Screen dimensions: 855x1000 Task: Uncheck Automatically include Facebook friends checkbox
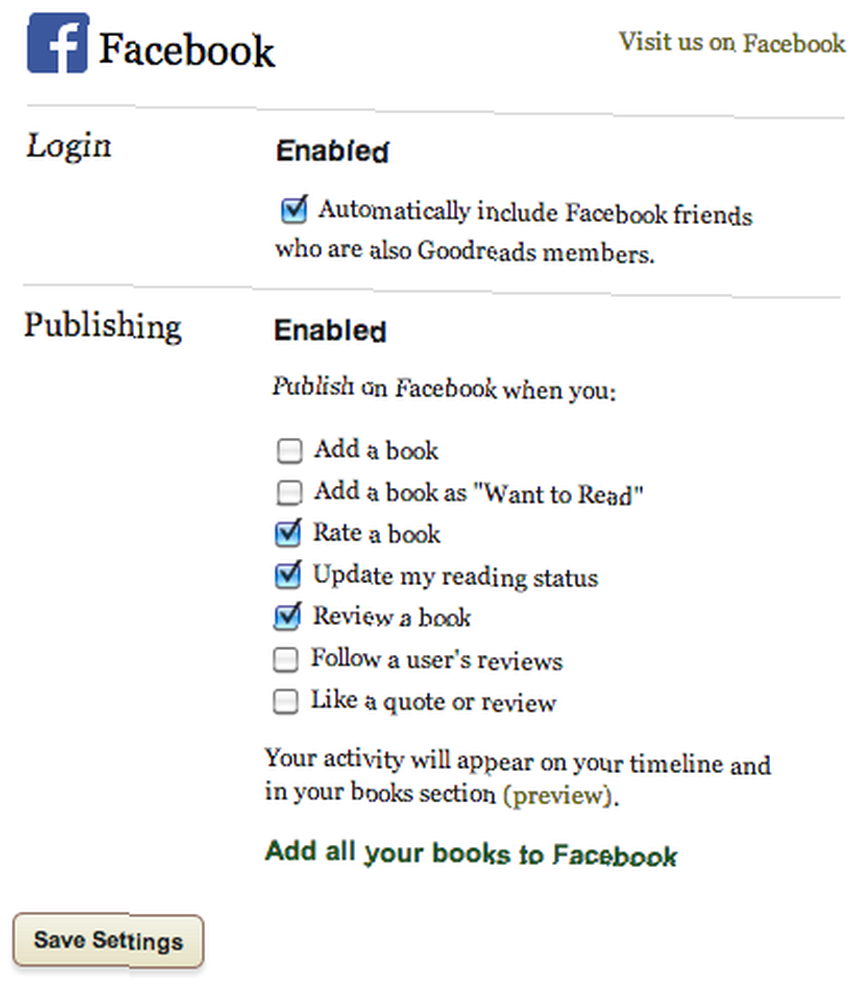coord(294,210)
